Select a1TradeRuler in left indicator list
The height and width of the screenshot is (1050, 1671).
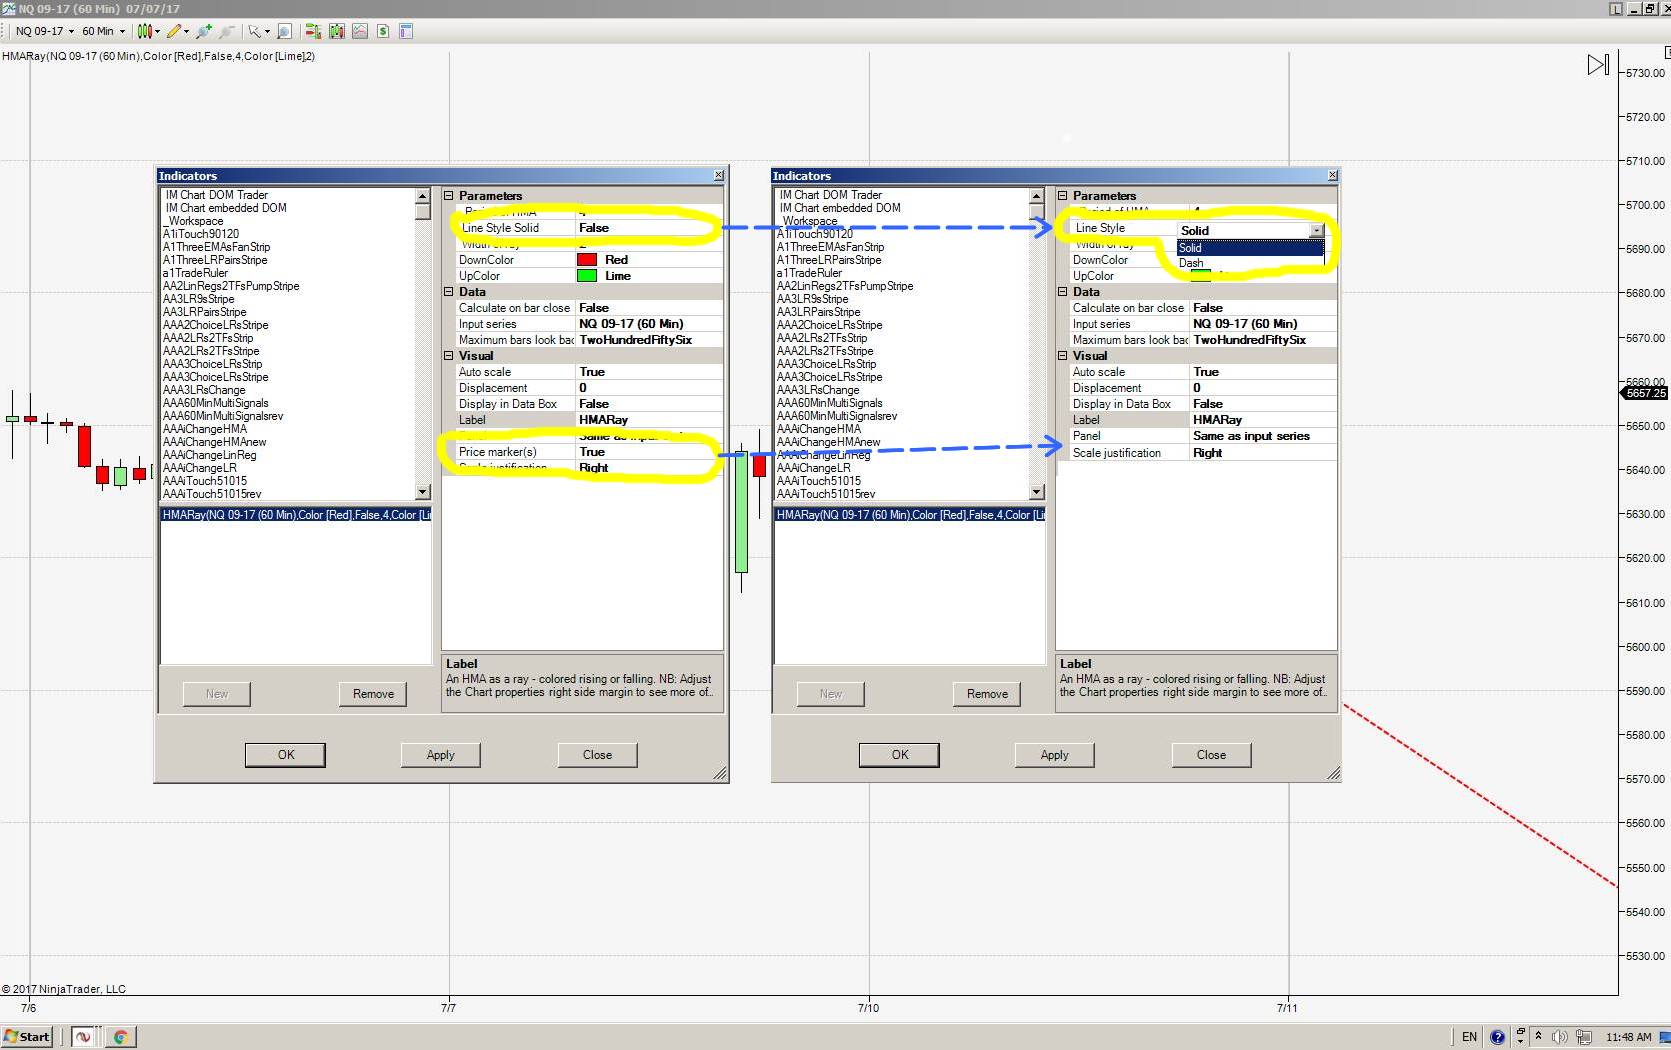(195, 273)
